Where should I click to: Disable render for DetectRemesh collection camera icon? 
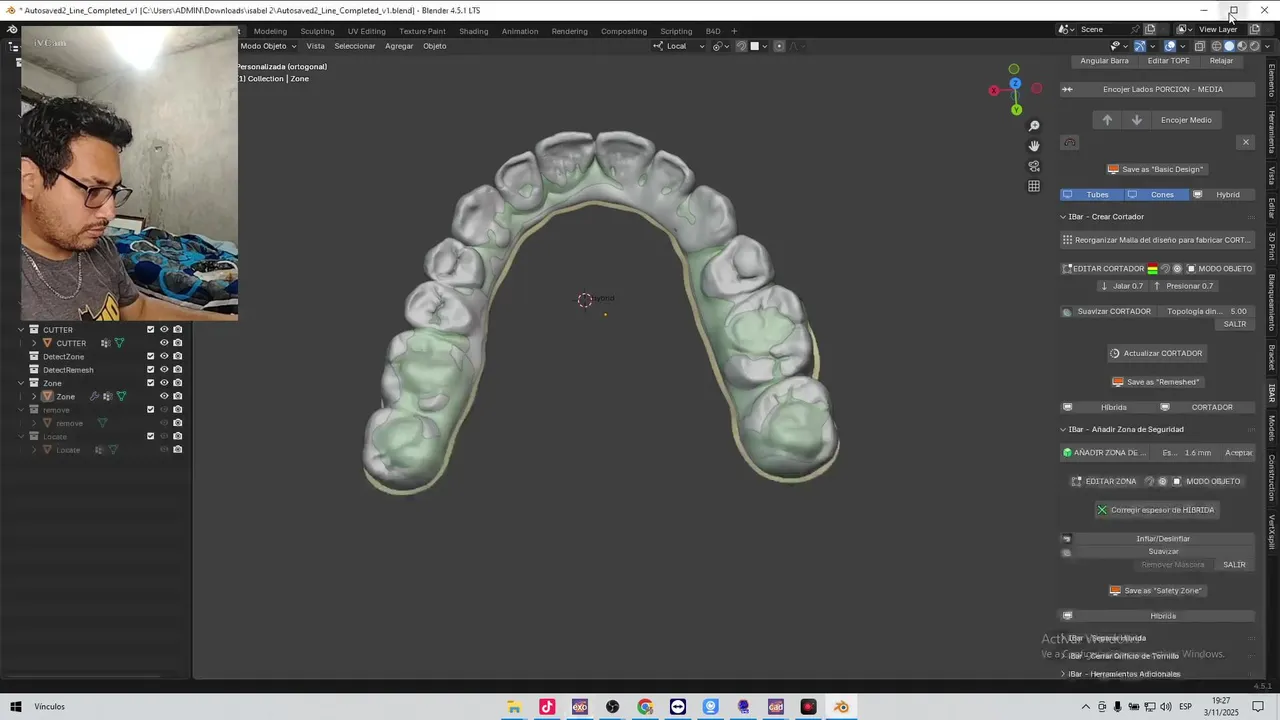click(x=177, y=370)
